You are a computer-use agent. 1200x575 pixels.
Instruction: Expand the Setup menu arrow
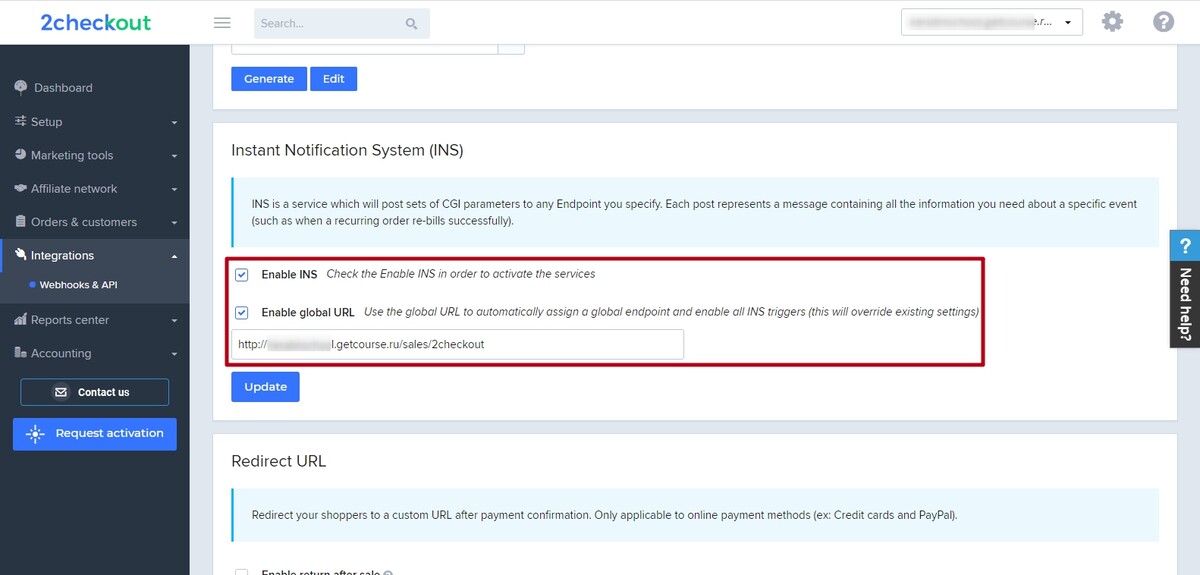(174, 122)
